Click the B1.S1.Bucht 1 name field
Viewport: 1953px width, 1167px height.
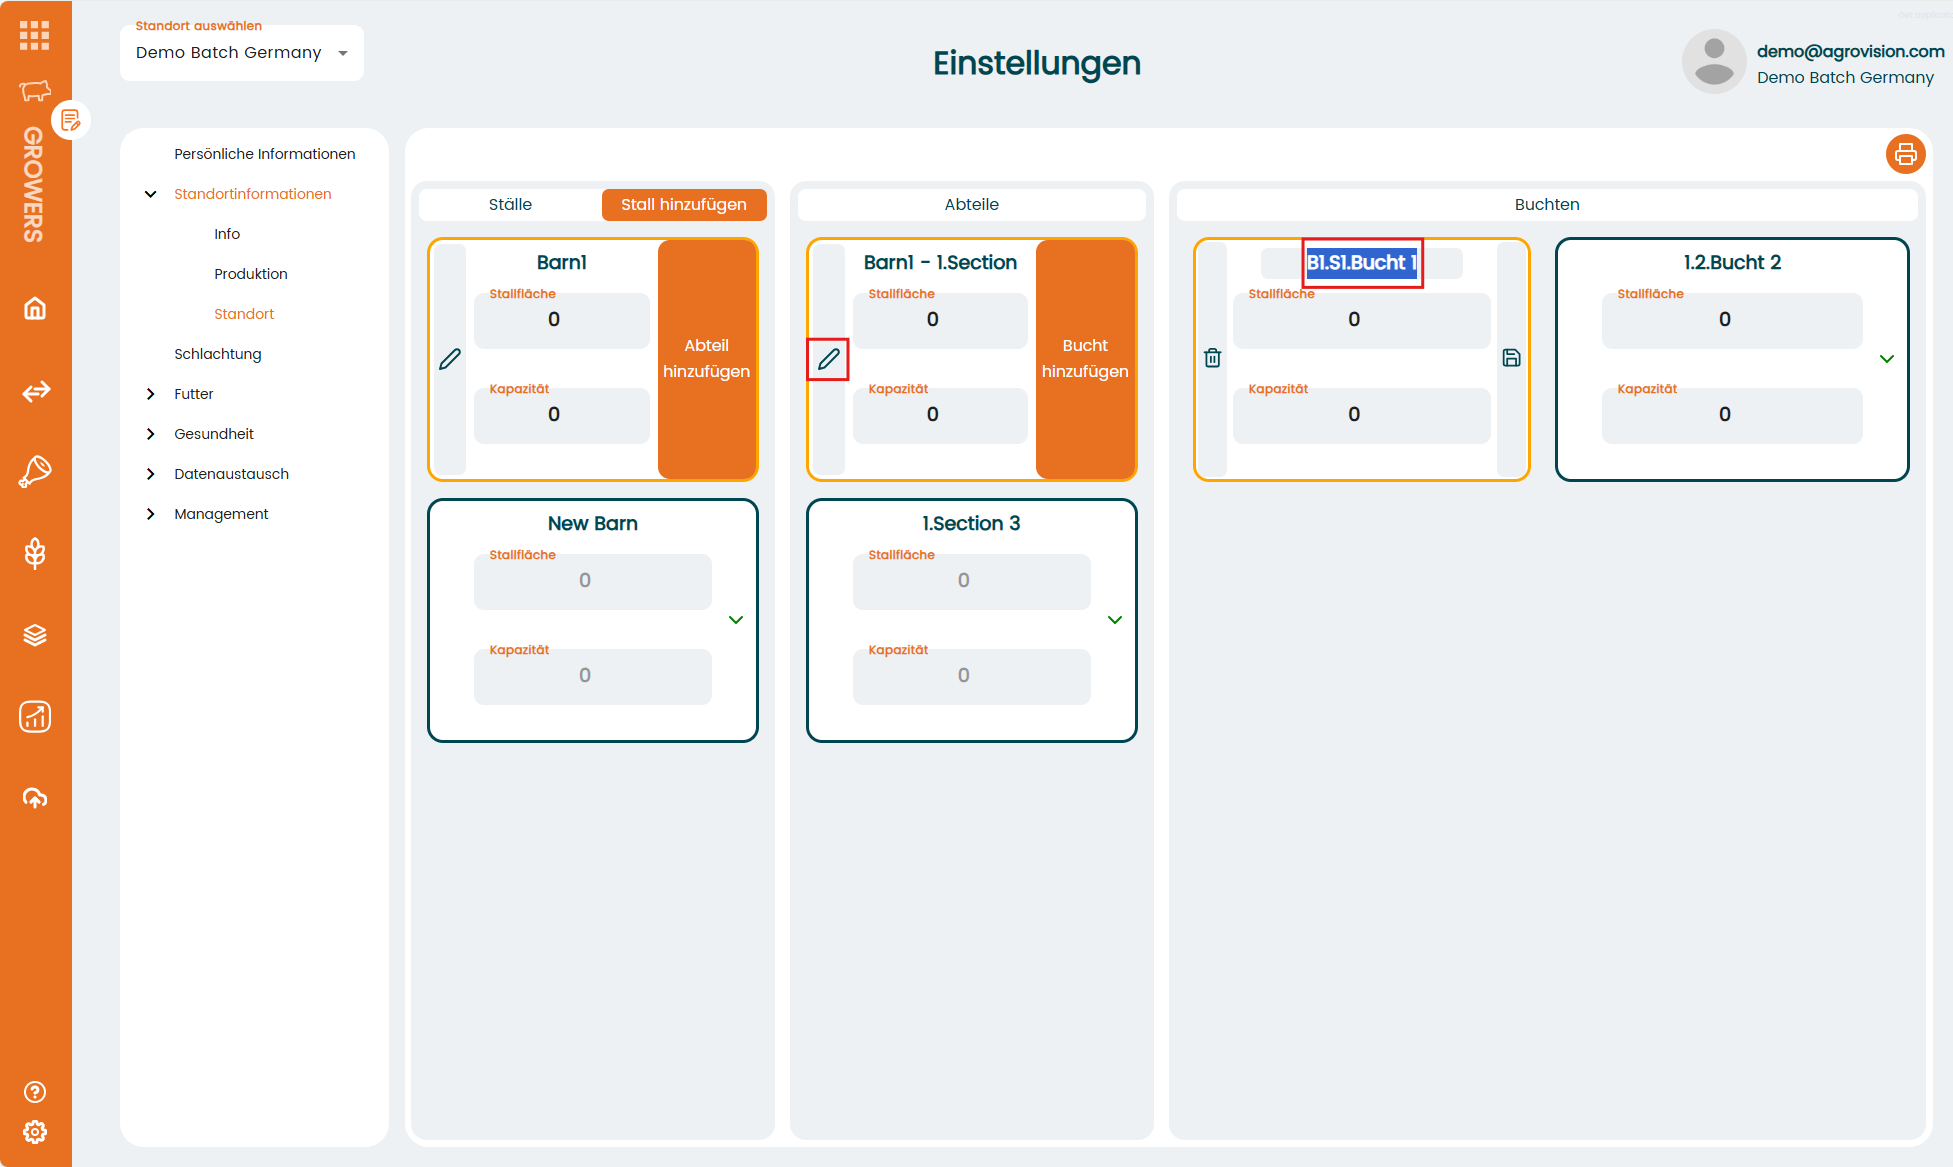pos(1361,263)
